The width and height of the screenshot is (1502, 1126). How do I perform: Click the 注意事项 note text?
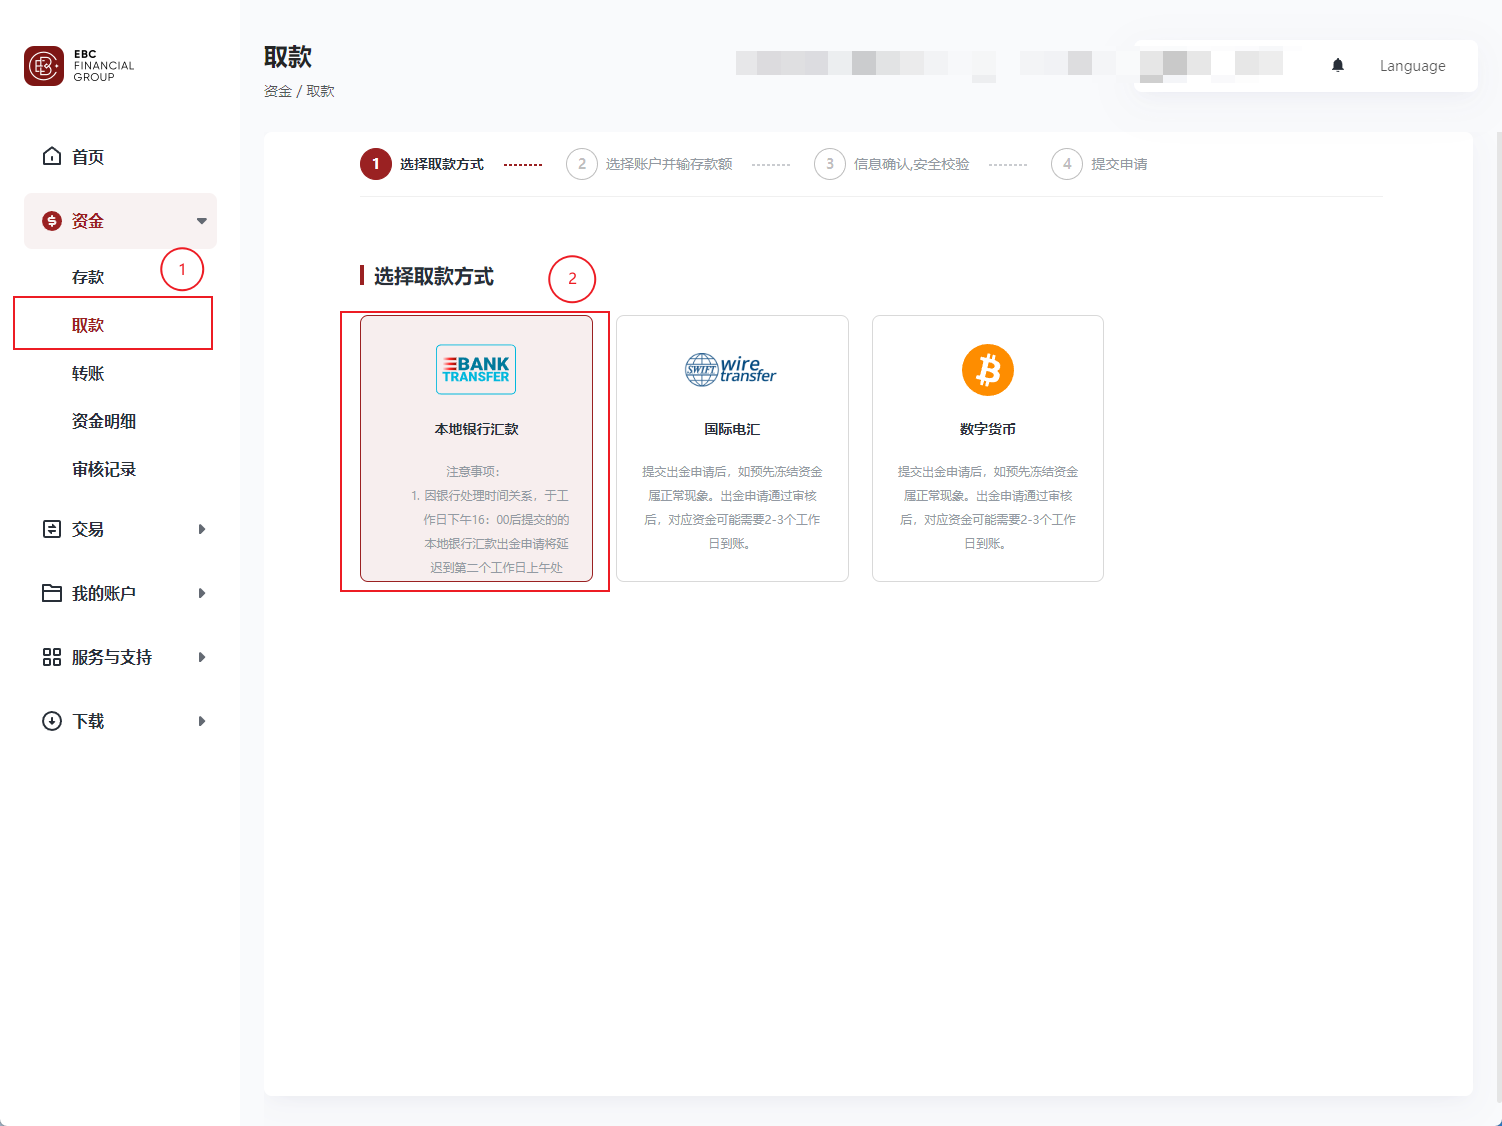(x=473, y=471)
